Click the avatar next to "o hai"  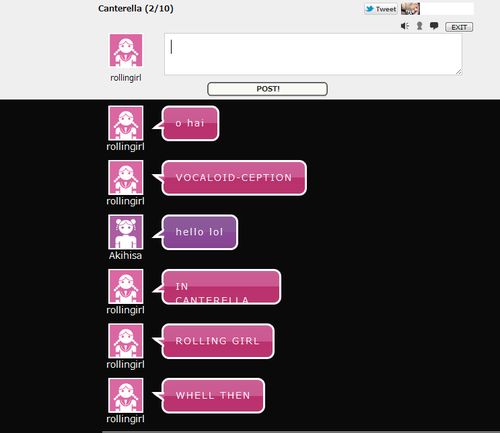(126, 123)
